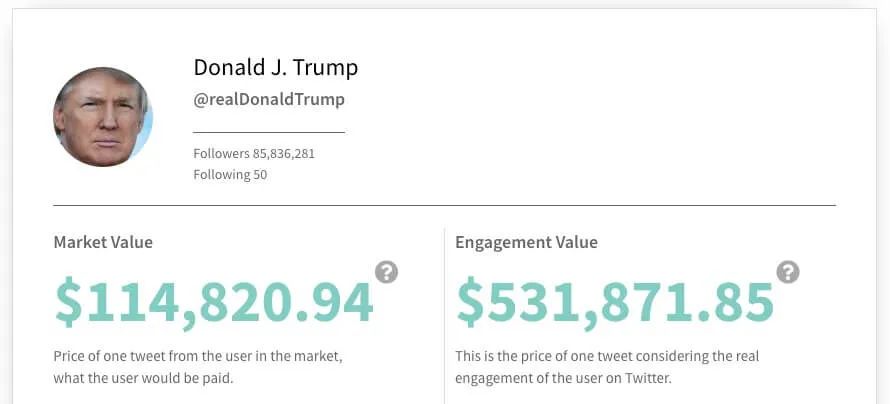Click the dollar sign of the engagement value
This screenshot has height=404, width=890.
(470, 303)
